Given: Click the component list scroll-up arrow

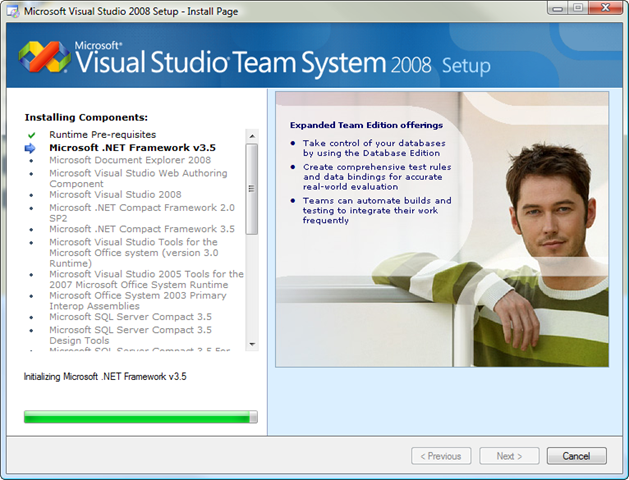Looking at the screenshot, I should pyautogui.click(x=252, y=136).
